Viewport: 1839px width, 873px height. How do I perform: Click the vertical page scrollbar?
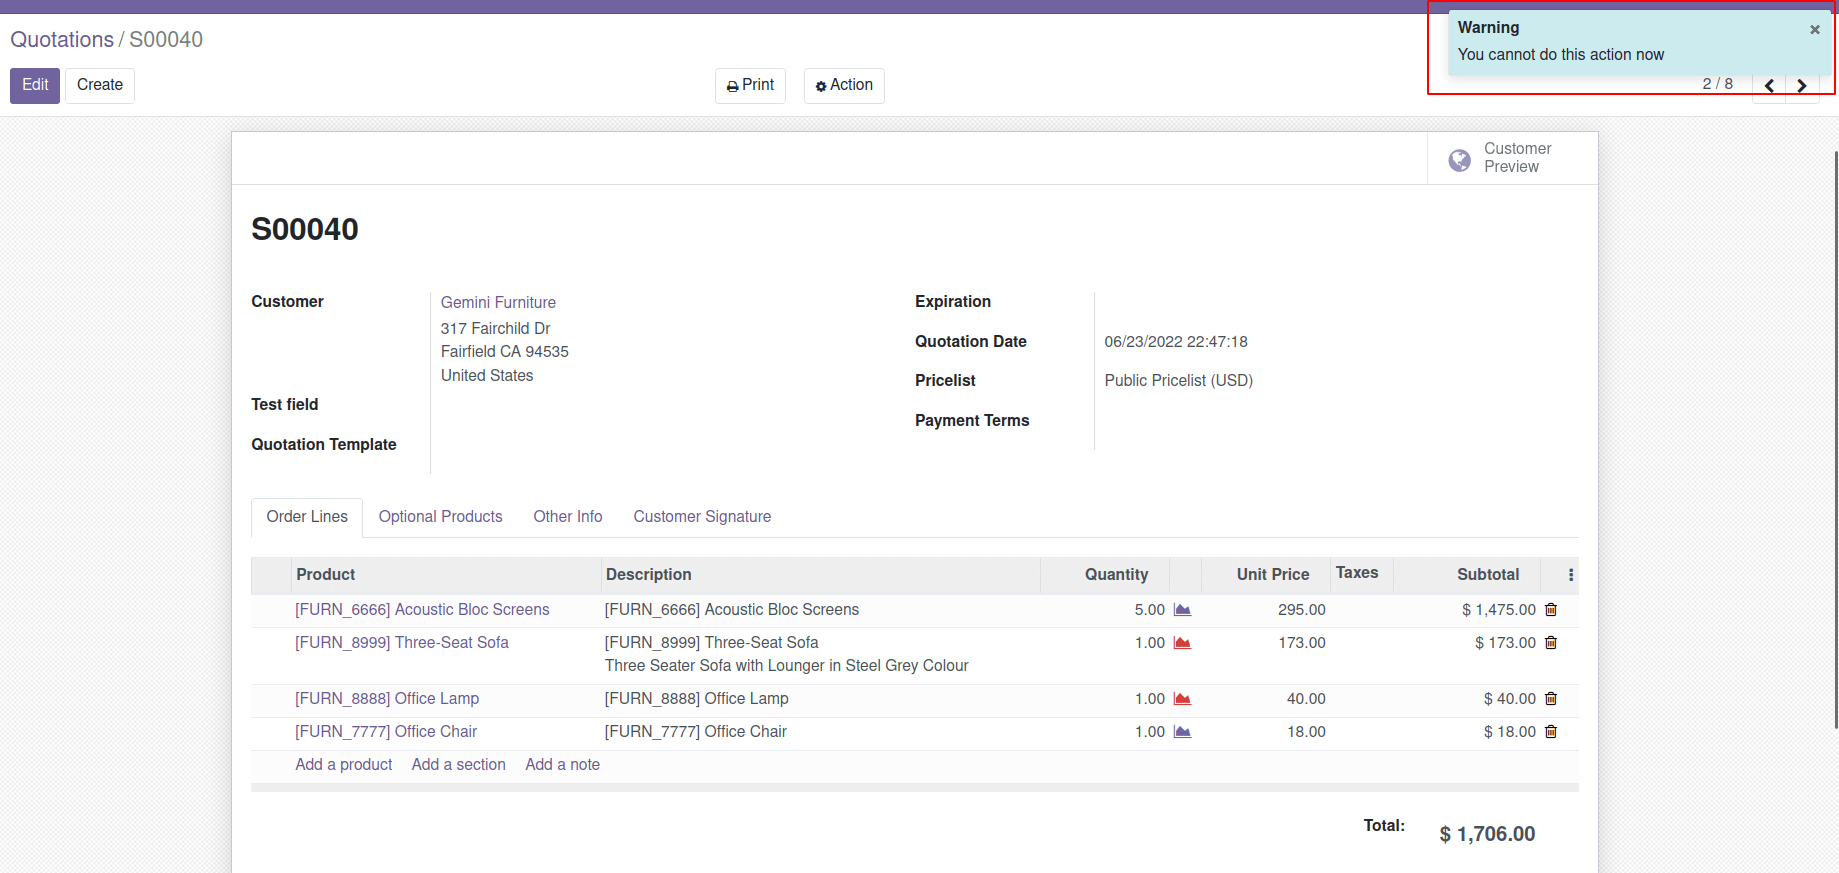coord(1835,440)
